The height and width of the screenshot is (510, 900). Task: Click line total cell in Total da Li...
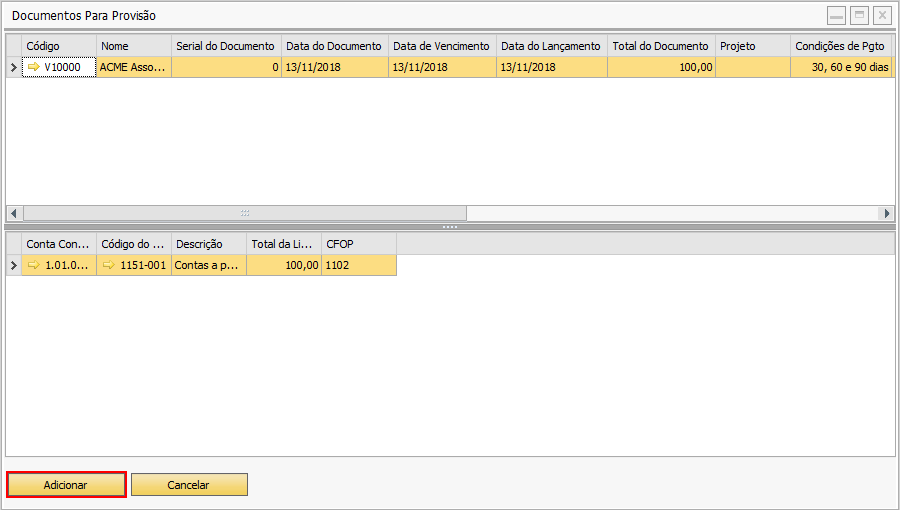[x=284, y=265]
